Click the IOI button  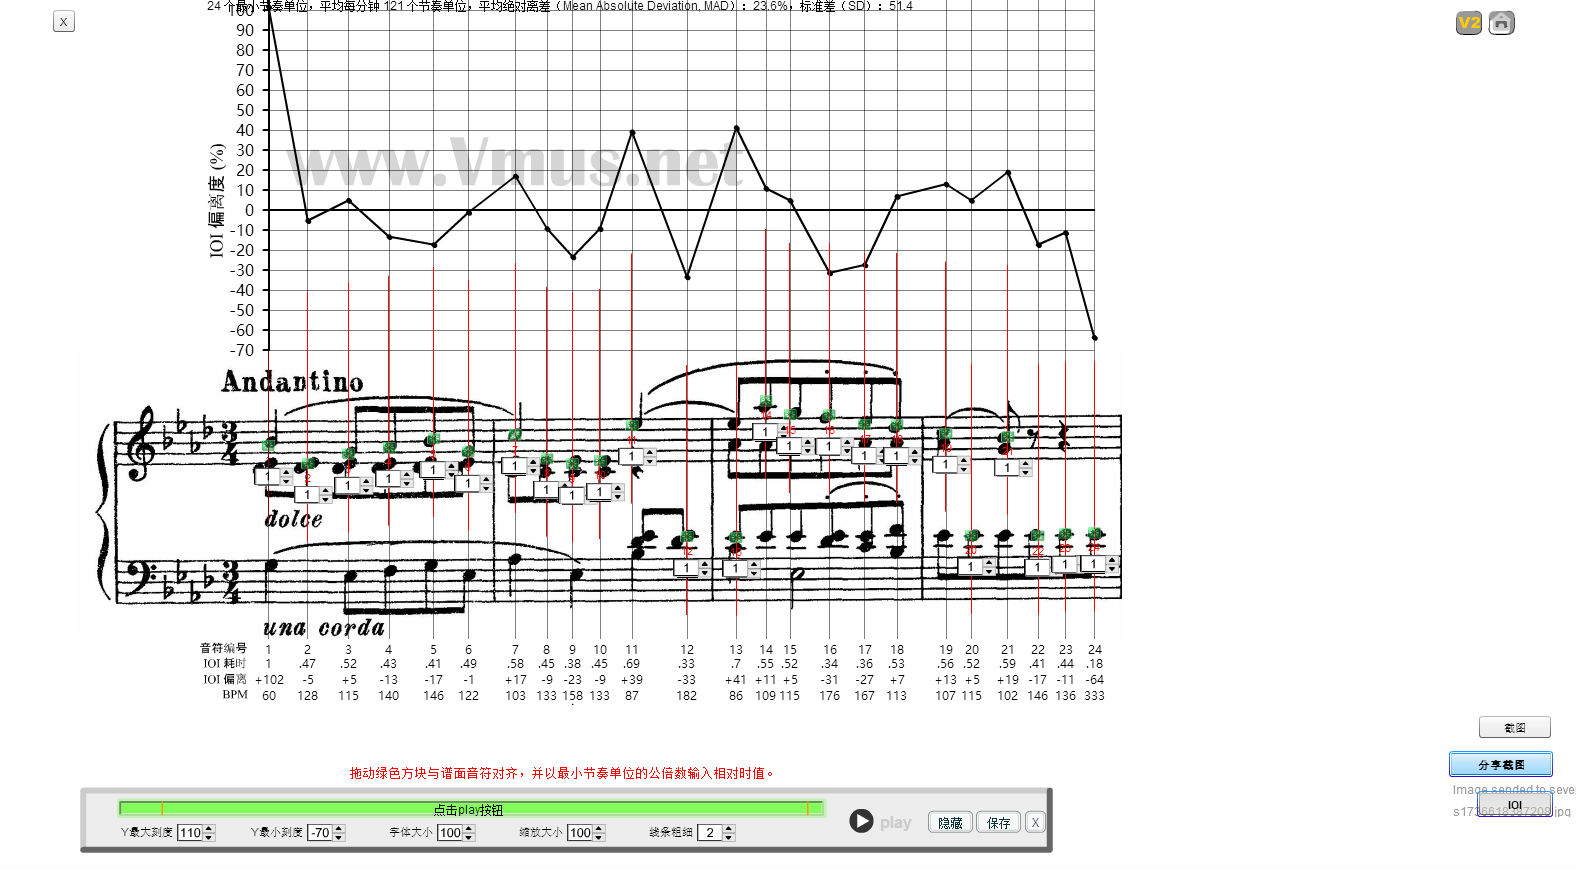(1514, 804)
